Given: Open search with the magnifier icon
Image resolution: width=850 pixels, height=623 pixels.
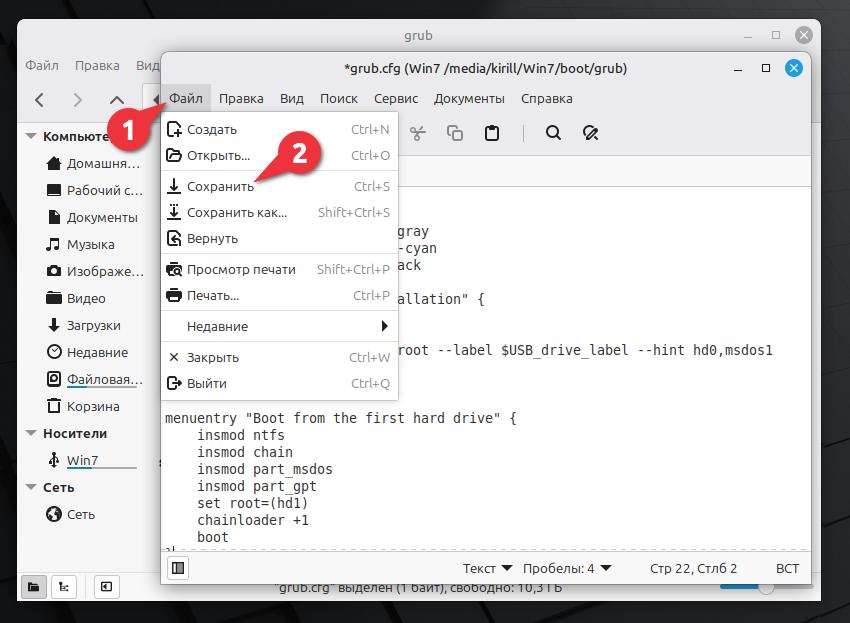Looking at the screenshot, I should pos(553,133).
